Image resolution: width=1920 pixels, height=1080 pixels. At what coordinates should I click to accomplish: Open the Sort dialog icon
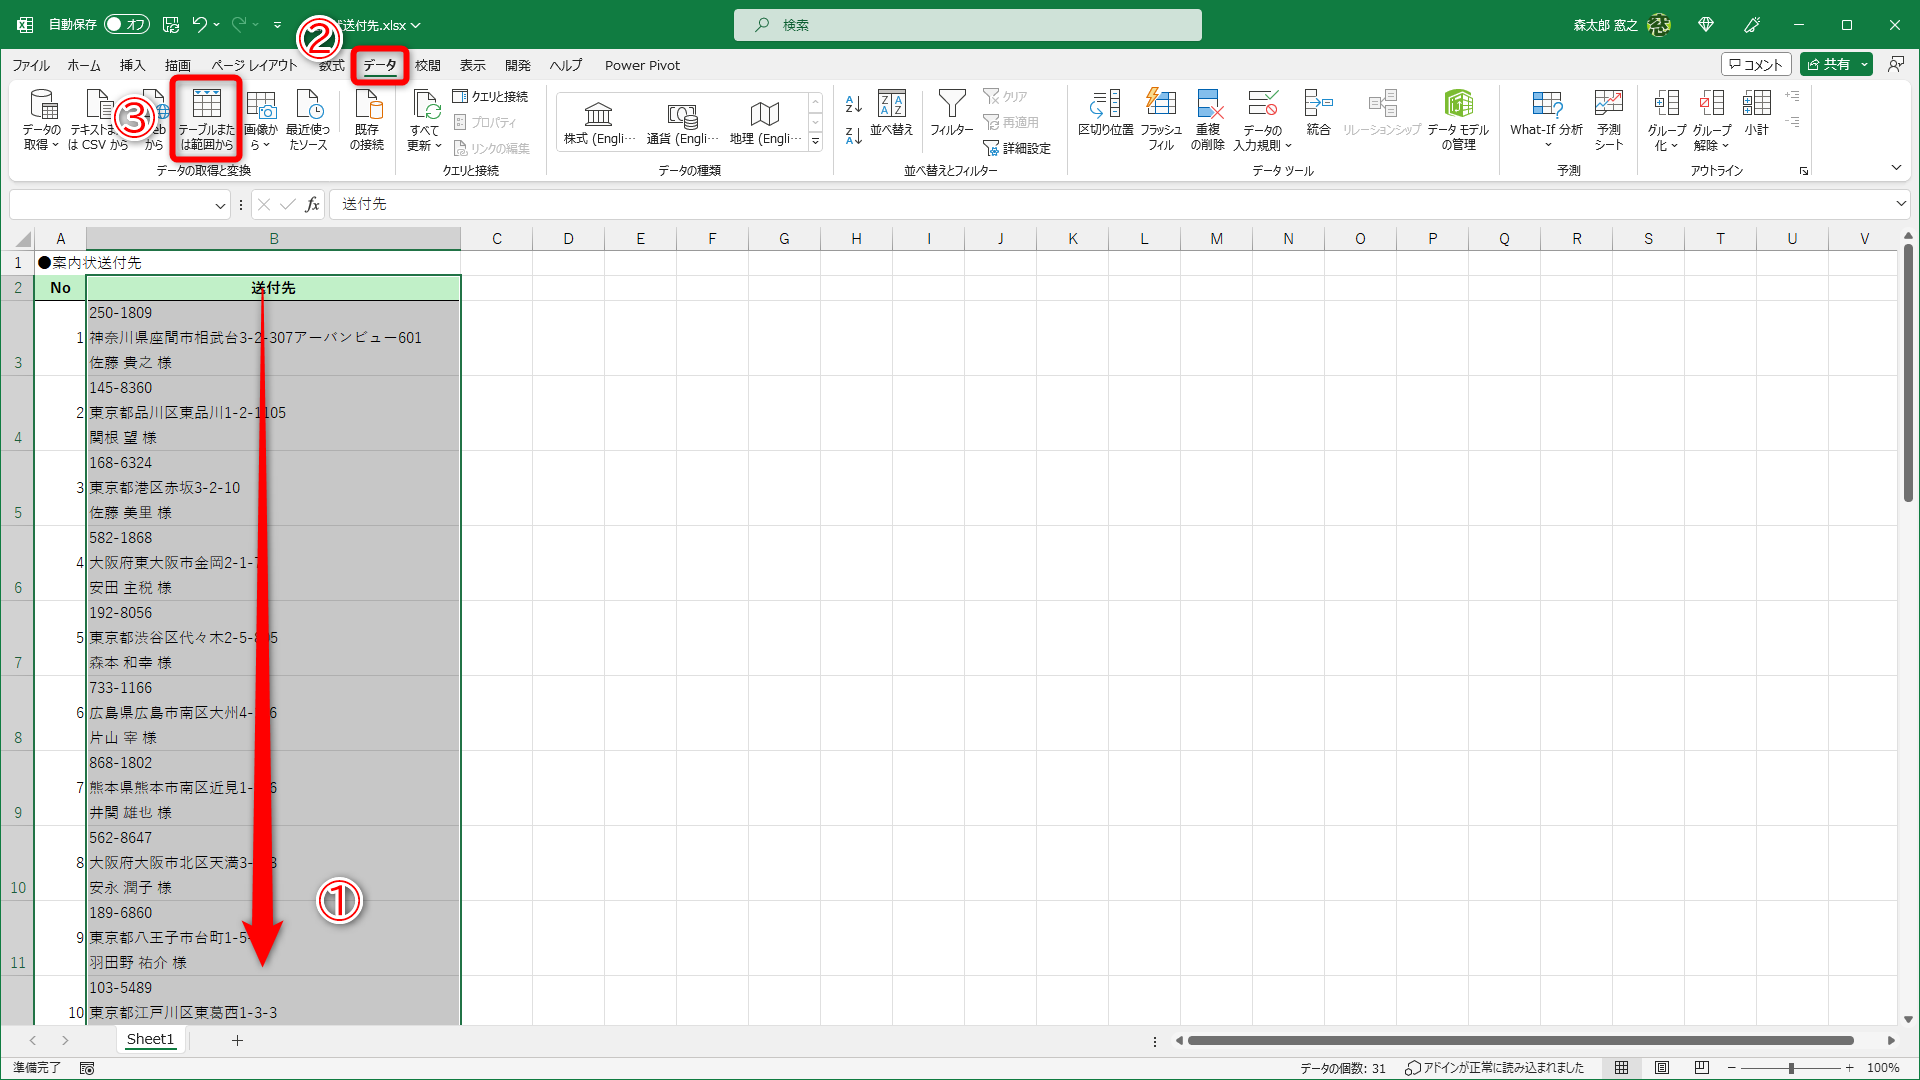tap(891, 104)
